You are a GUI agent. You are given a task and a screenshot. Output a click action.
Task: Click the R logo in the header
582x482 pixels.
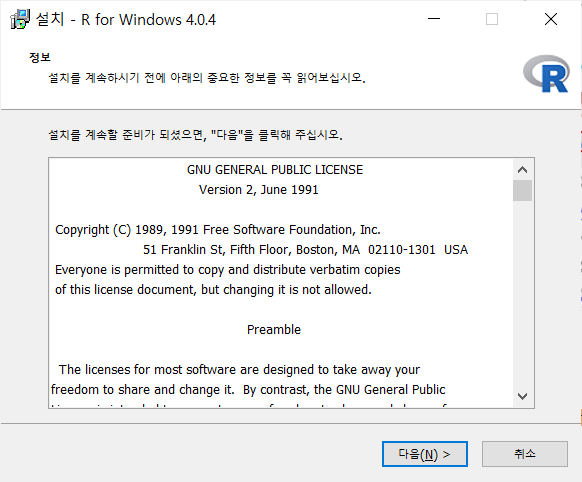click(x=546, y=74)
